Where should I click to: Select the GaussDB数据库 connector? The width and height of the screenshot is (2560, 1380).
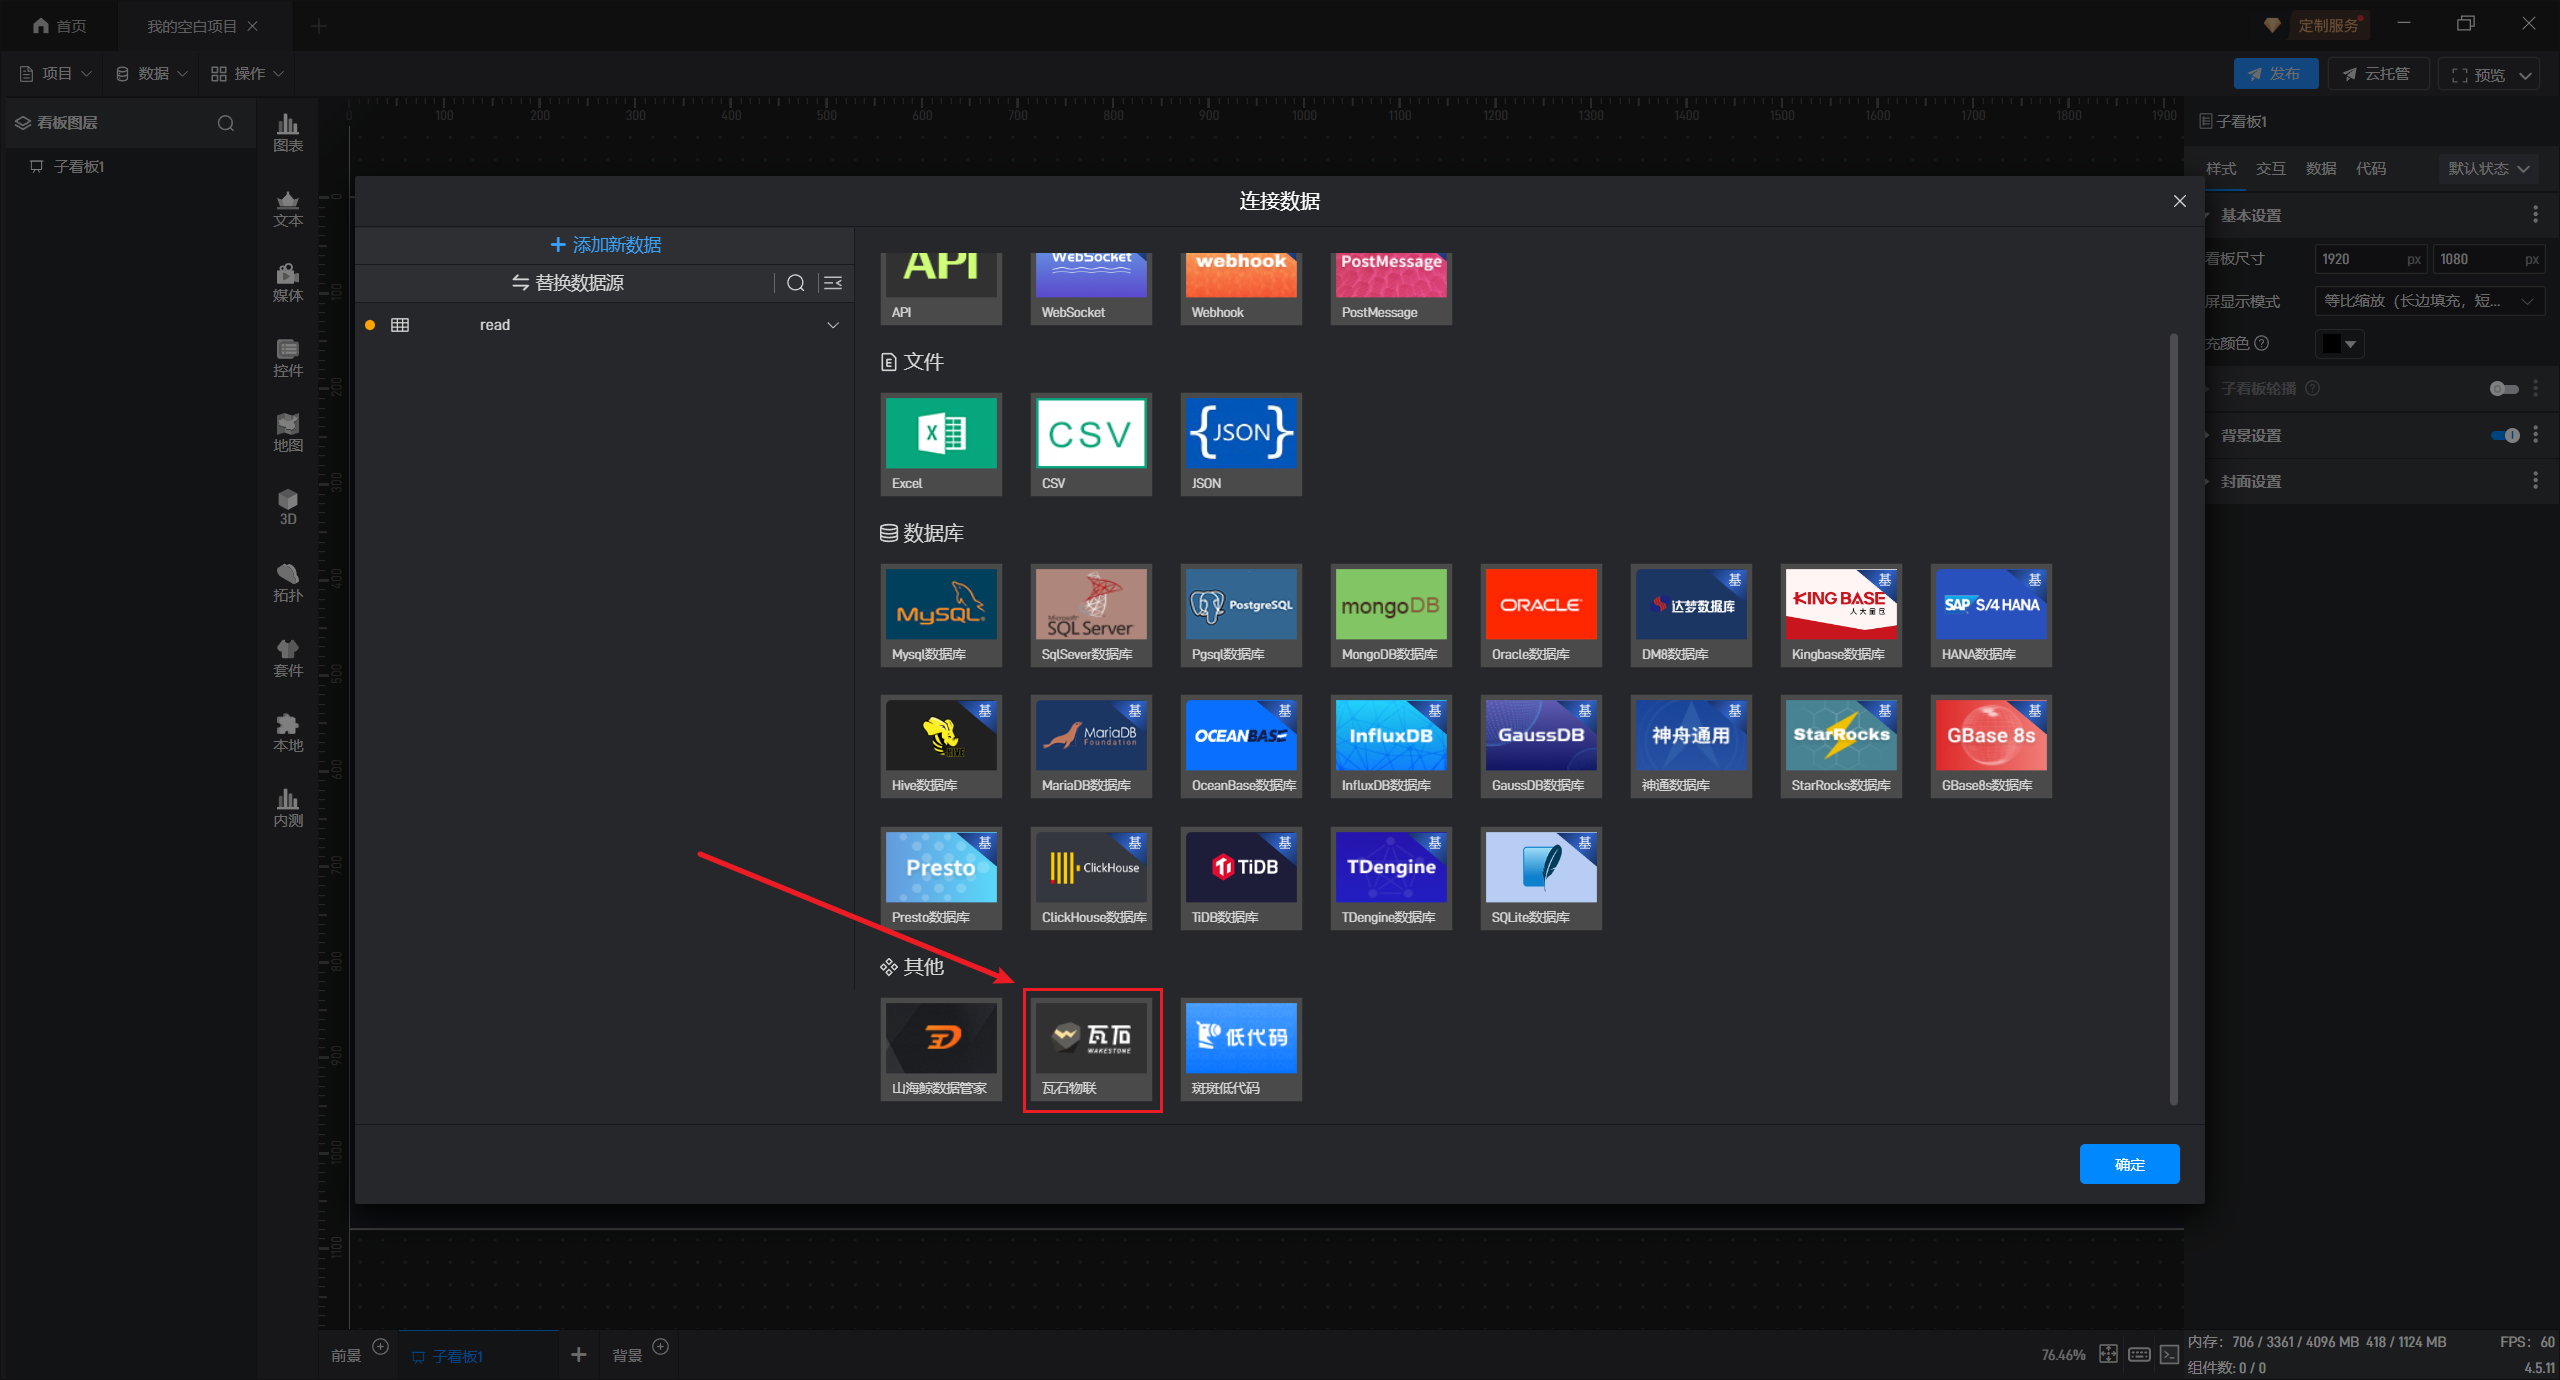click(1541, 746)
